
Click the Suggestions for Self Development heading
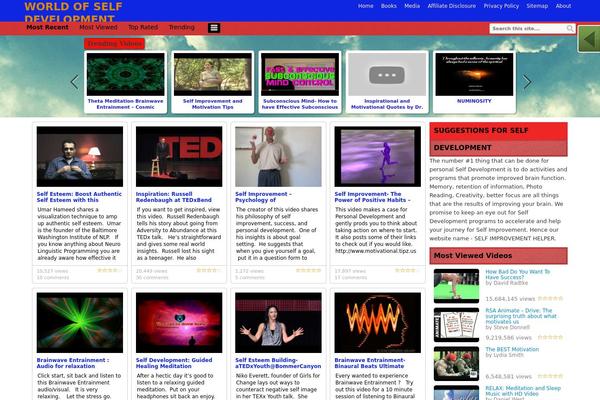498,139
